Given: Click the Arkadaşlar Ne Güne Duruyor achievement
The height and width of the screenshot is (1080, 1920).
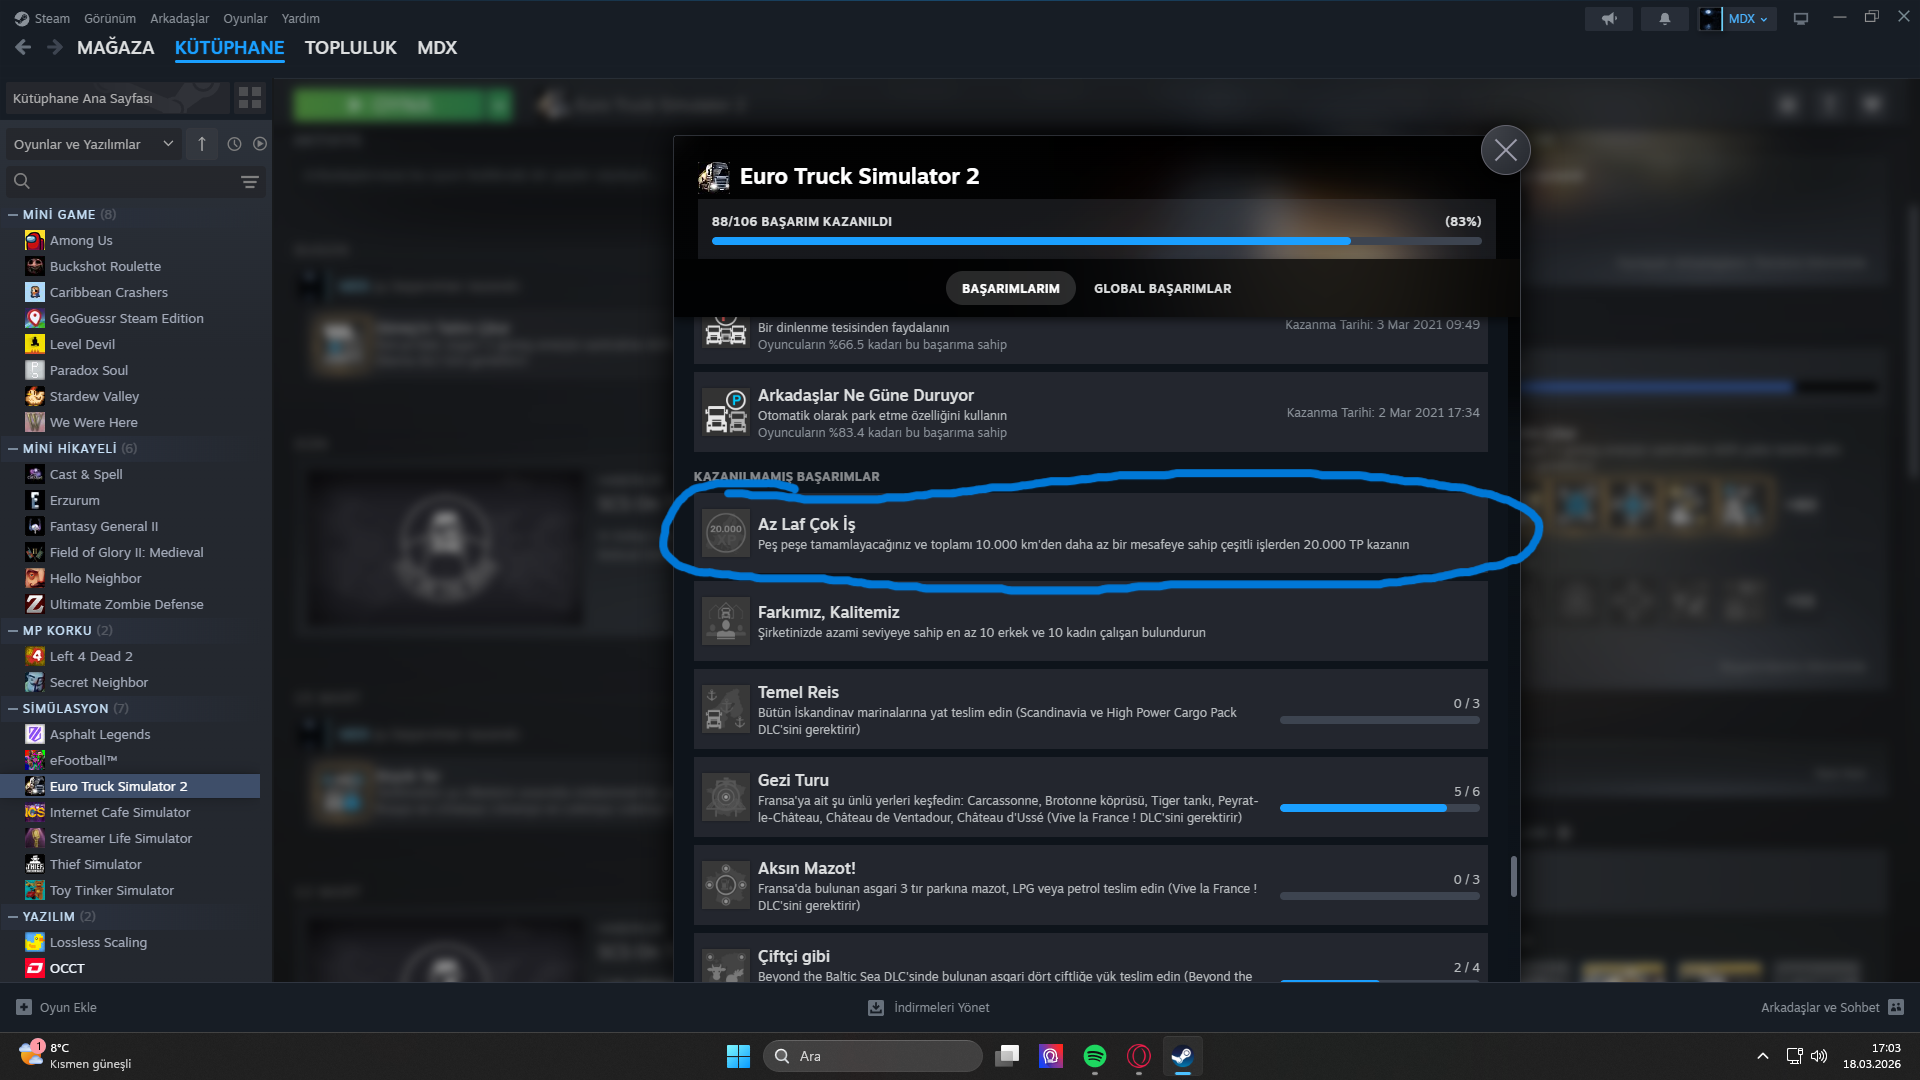Looking at the screenshot, I should tap(1091, 412).
